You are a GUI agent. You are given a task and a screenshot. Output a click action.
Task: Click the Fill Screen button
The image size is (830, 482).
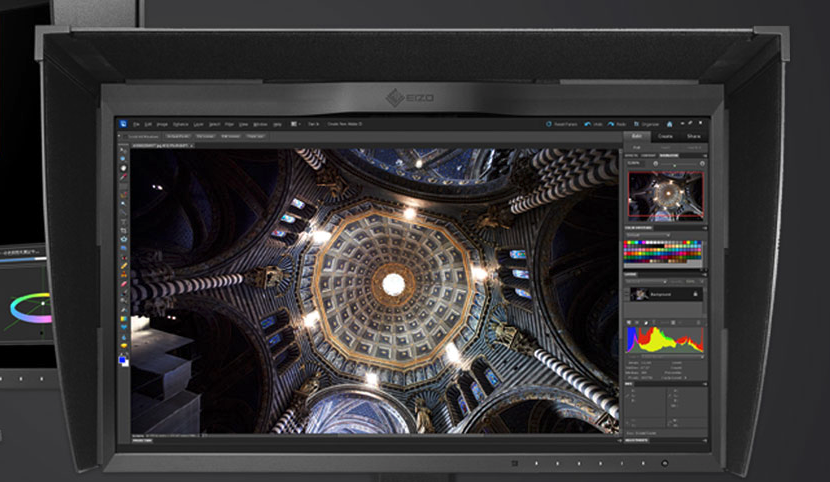pos(231,136)
